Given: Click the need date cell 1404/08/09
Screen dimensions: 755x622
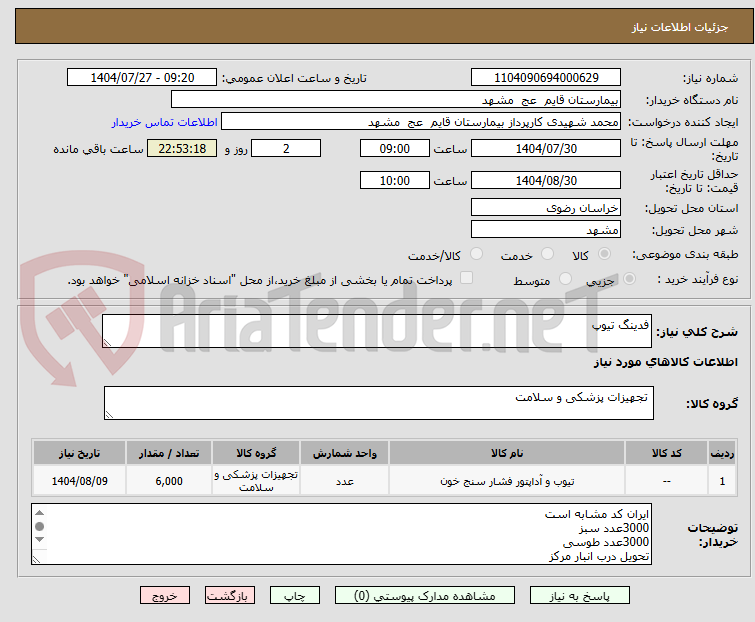Looking at the screenshot, I should [79, 480].
